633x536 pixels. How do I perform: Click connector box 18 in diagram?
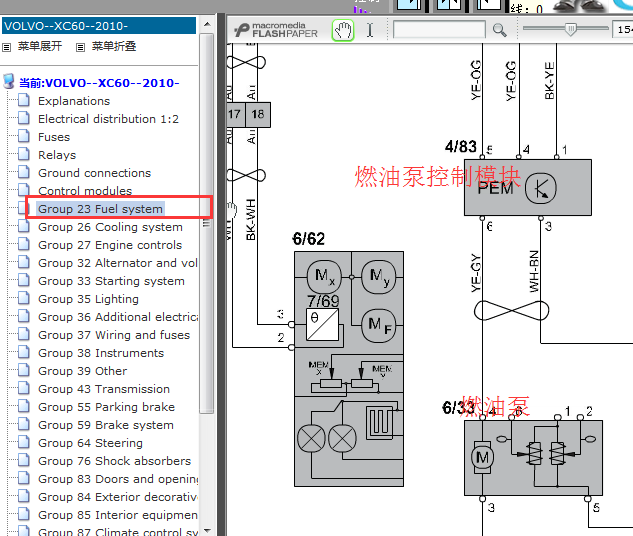258,115
